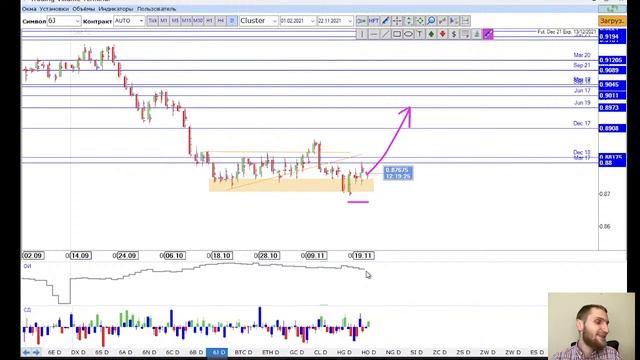Switch to the 6B D tab
This screenshot has height=360, width=640.
pos(196,352)
